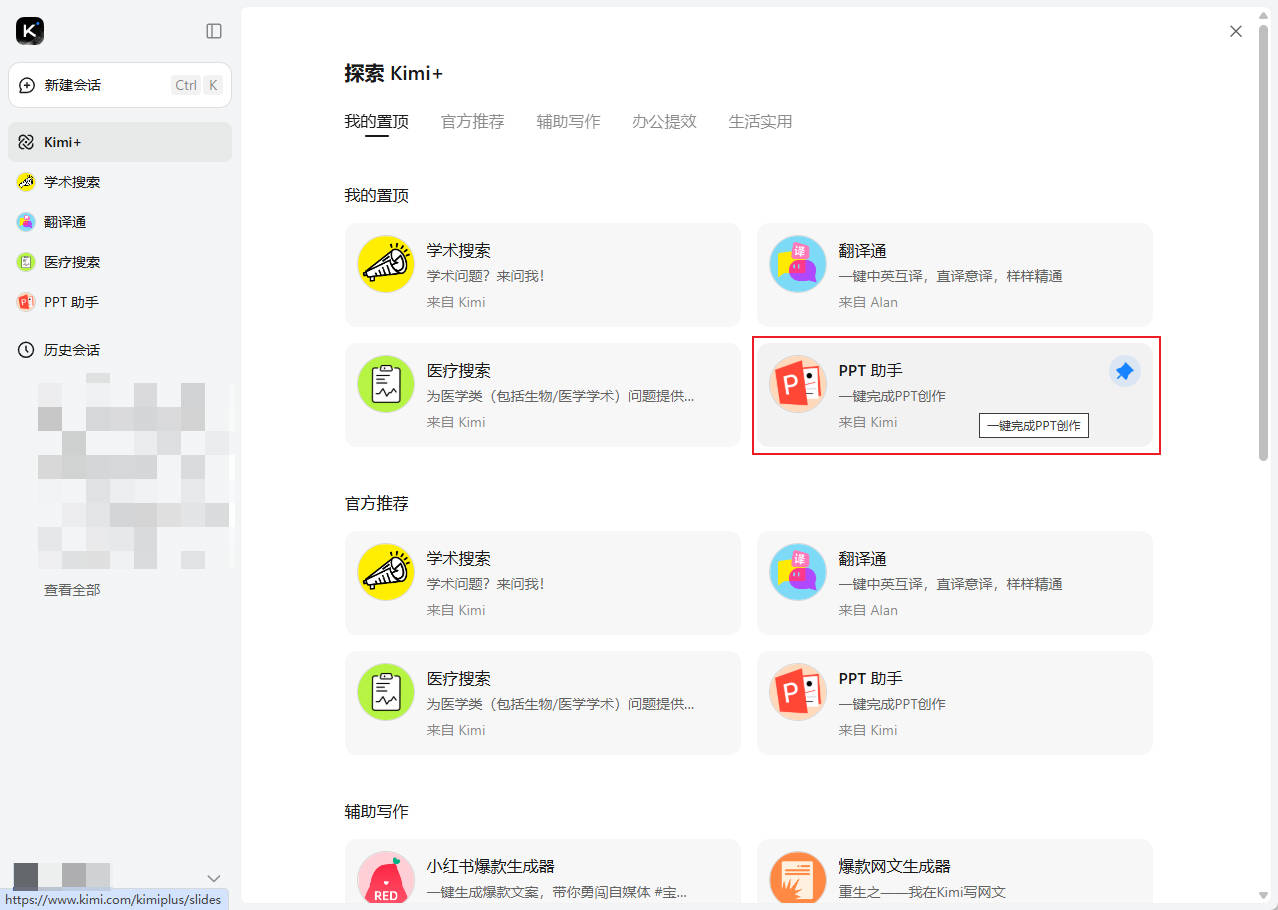Click the plus icon on 新建会话
The width and height of the screenshot is (1278, 910).
click(x=27, y=85)
